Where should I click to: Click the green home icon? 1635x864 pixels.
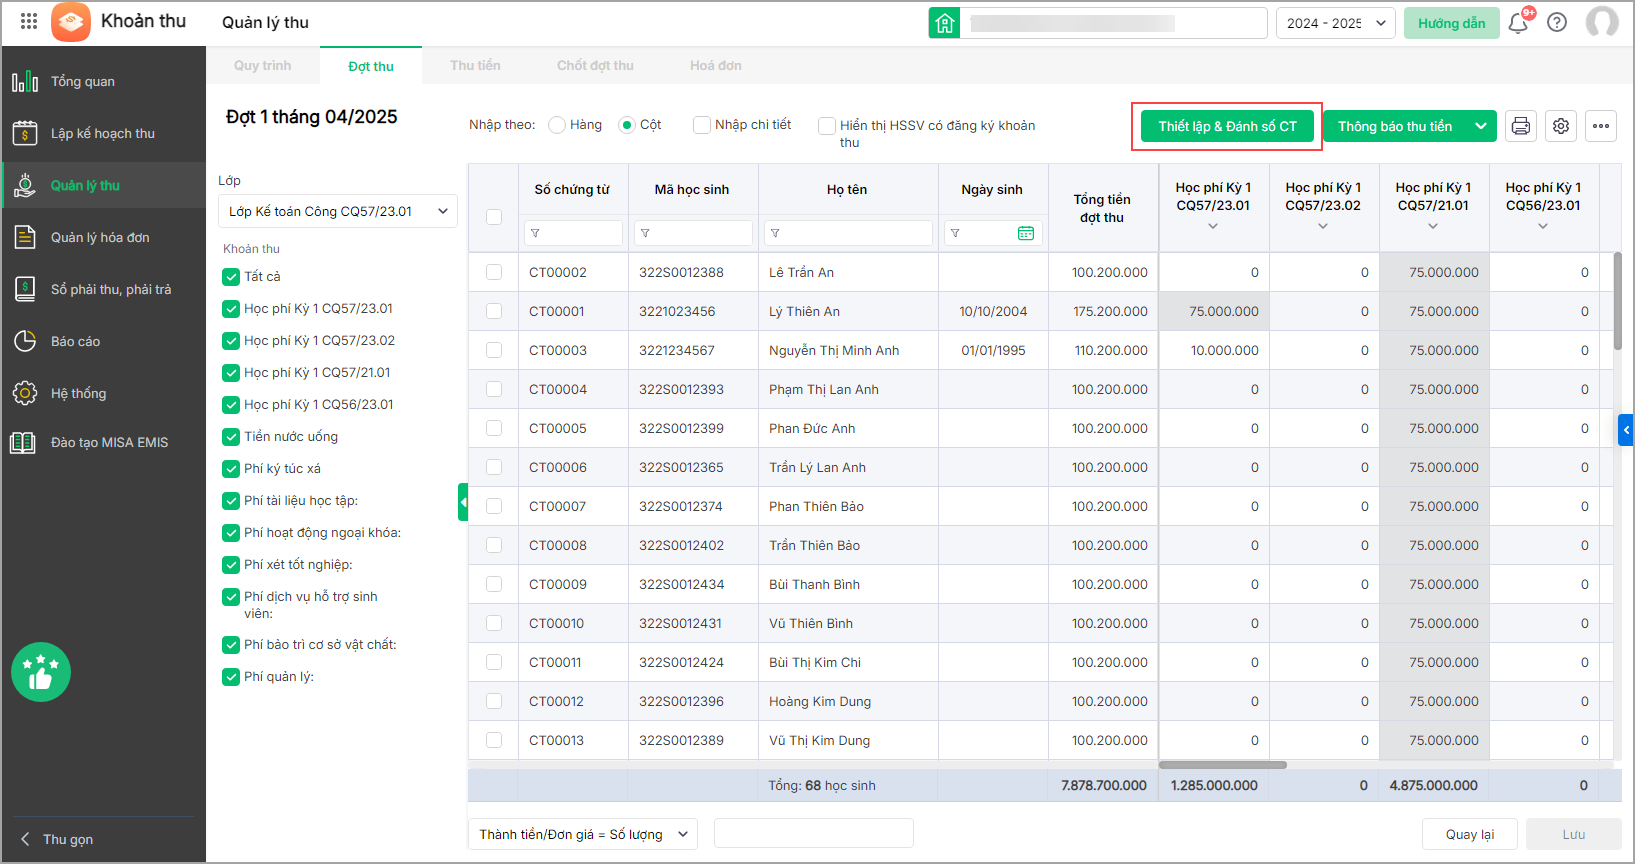tap(944, 23)
